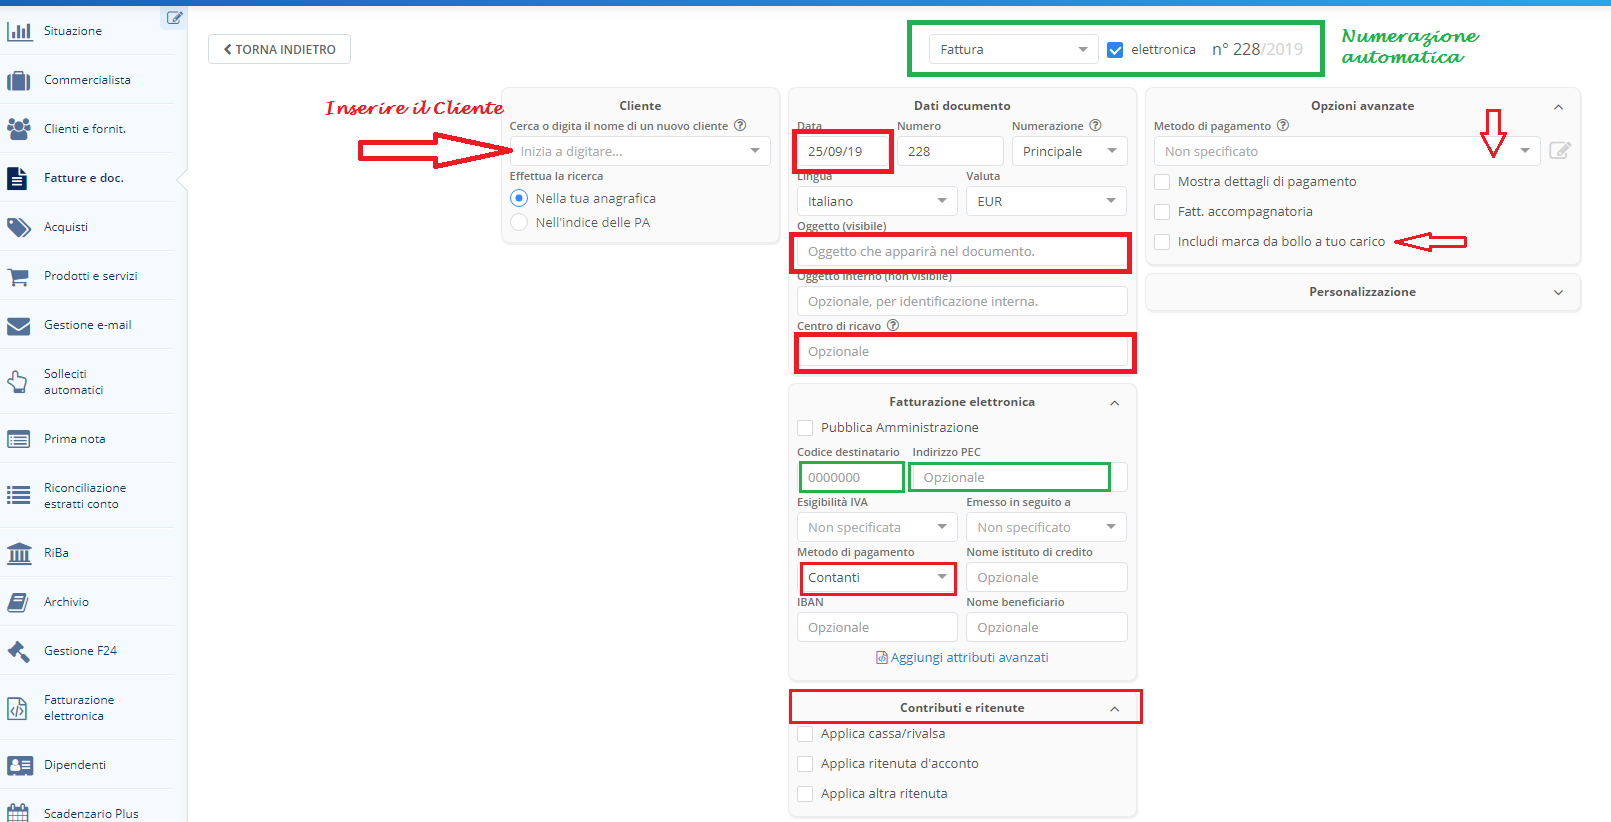
Task: Tick Applica ritenuta d'acconto checkbox
Action: pyautogui.click(x=805, y=764)
